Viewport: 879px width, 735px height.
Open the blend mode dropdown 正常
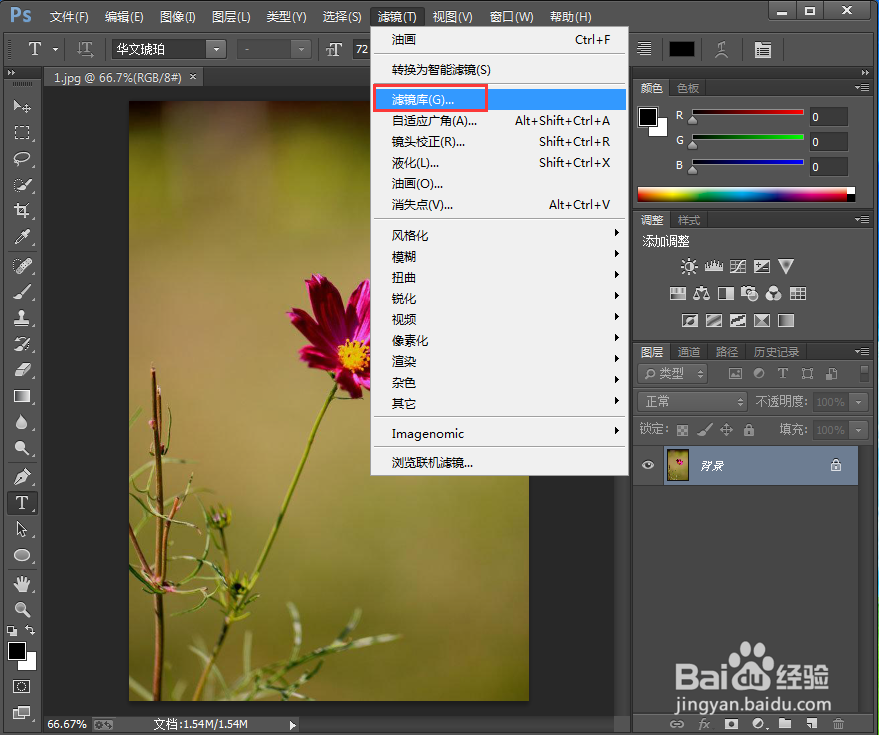[692, 401]
